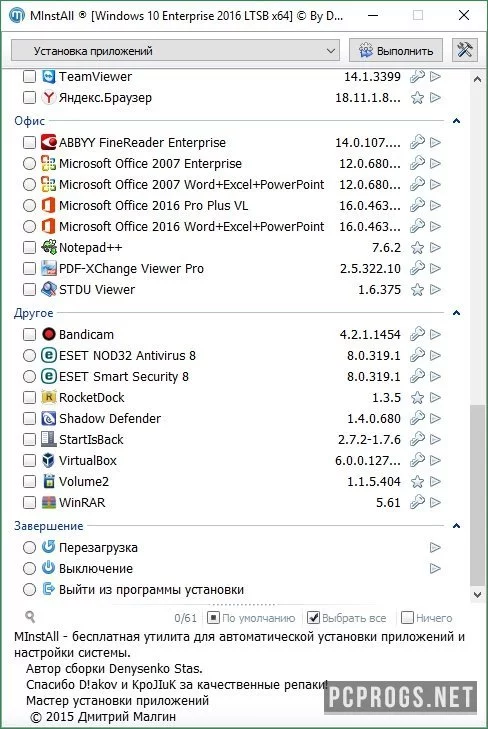Click the key icon next to VirtualBox
488x729 pixels.
pos(417,460)
